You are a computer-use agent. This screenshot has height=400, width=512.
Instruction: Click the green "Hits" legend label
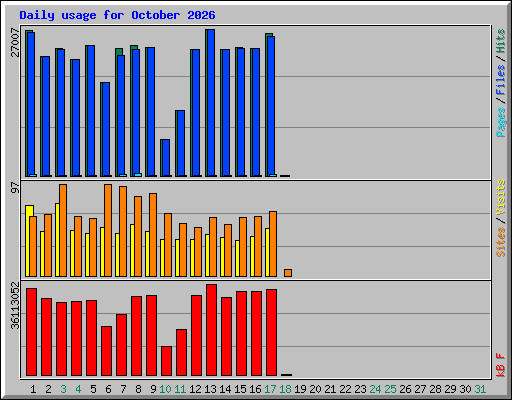[x=501, y=41]
